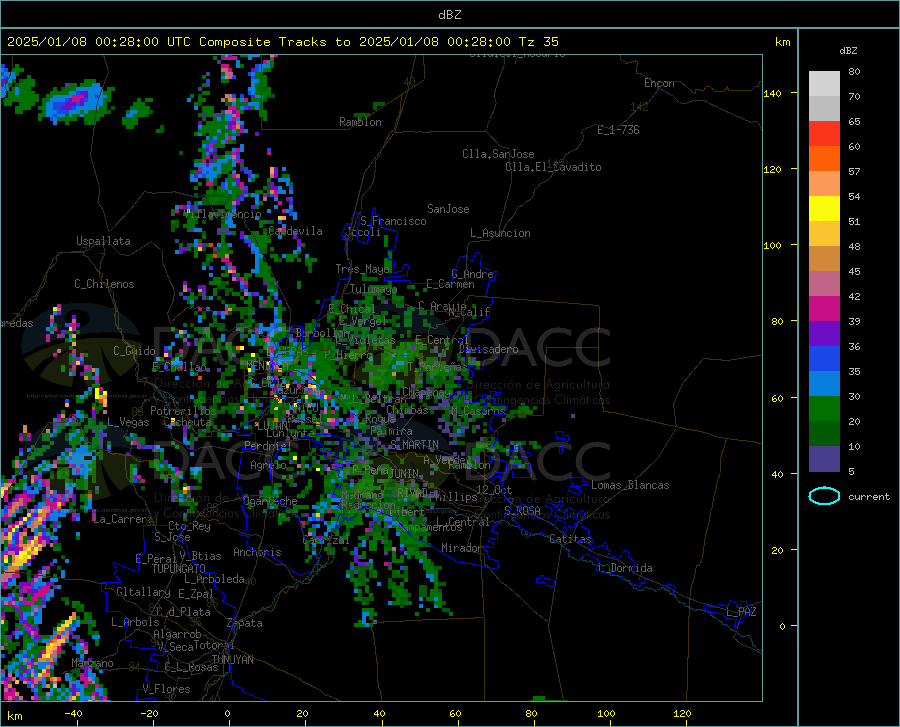This screenshot has width=900, height=727.
Task: Click the orange 60 dBZ legend swatch
Action: click(x=824, y=158)
